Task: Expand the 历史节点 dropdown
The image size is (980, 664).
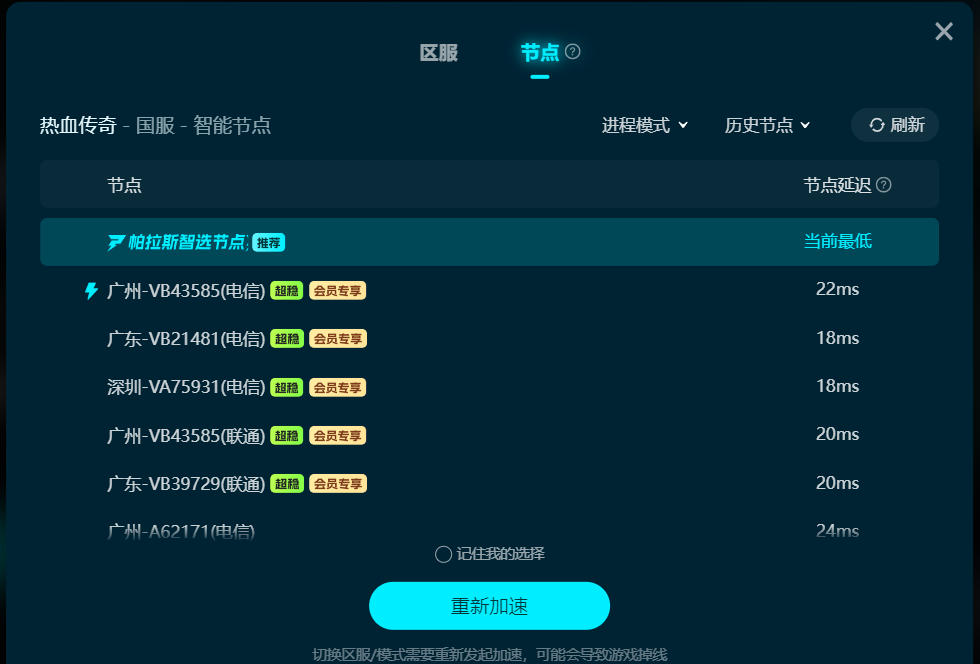Action: tap(767, 125)
